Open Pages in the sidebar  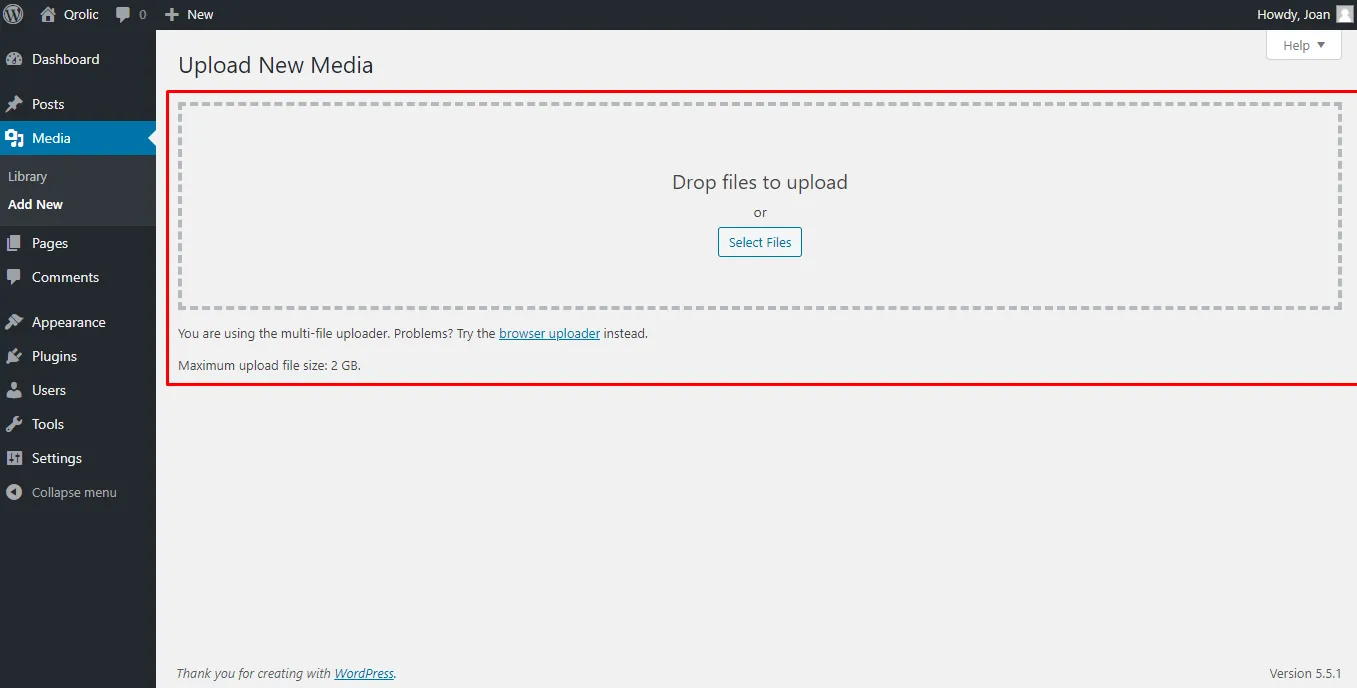(50, 243)
